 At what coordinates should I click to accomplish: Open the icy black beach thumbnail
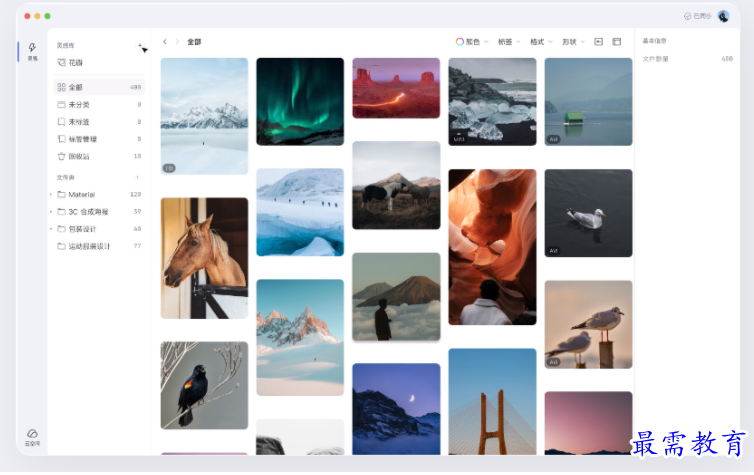pos(492,101)
